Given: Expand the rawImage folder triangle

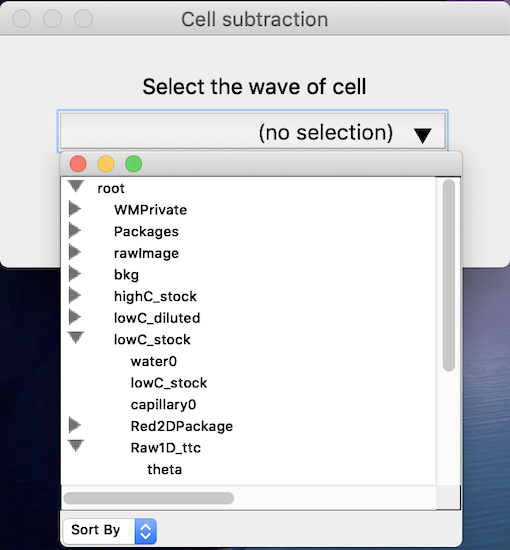Looking at the screenshot, I should pyautogui.click(x=75, y=252).
